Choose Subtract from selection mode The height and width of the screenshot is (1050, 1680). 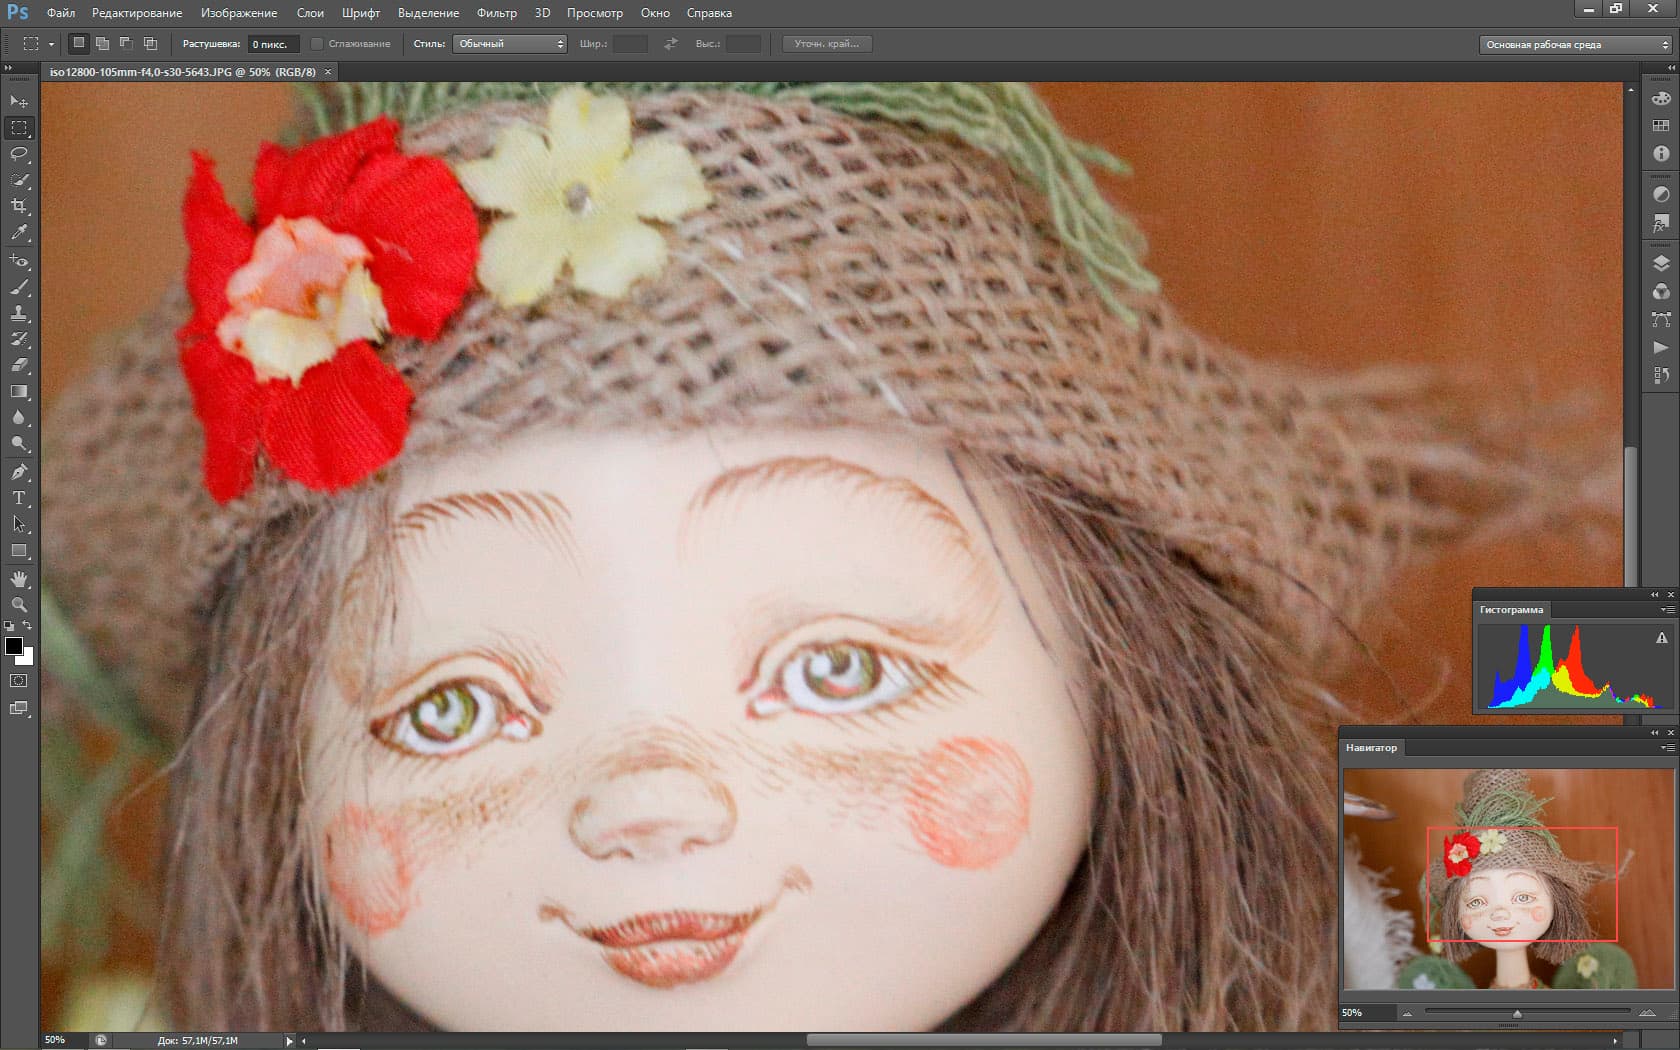click(x=126, y=43)
